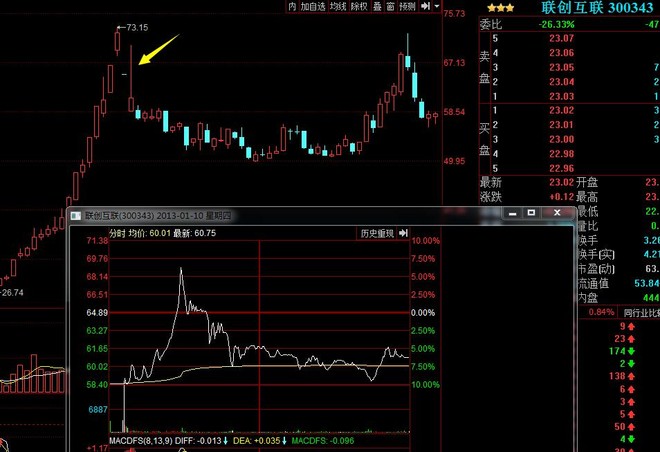Click the popup 最新 60.75 readout
The height and width of the screenshot is (452, 660).
[x=194, y=233]
